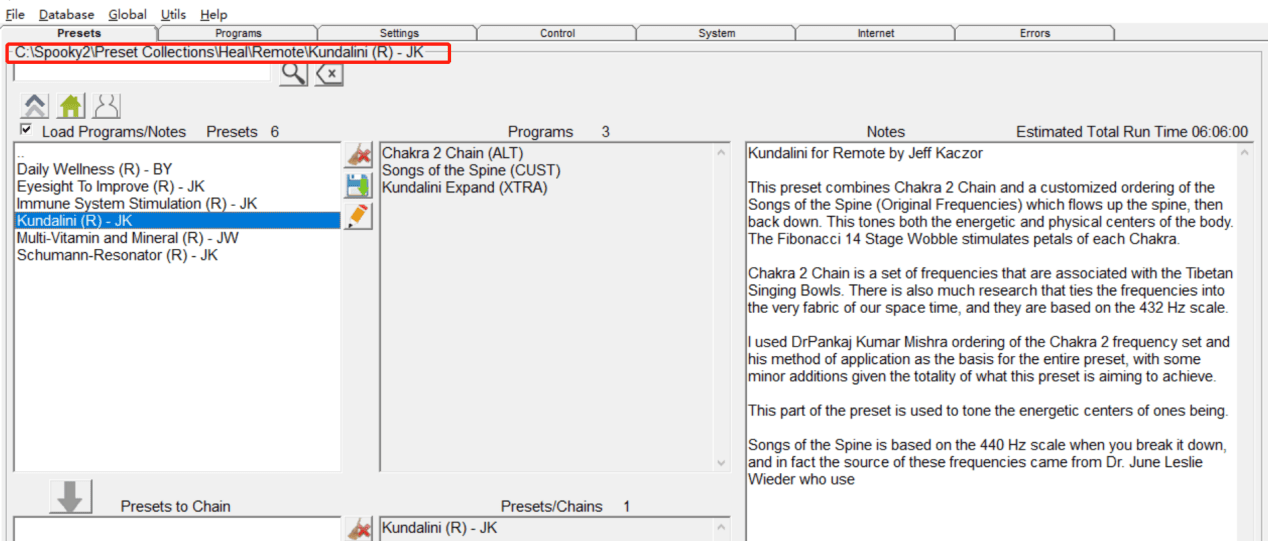Go up one folder level
This screenshot has width=1268, height=541.
point(35,106)
